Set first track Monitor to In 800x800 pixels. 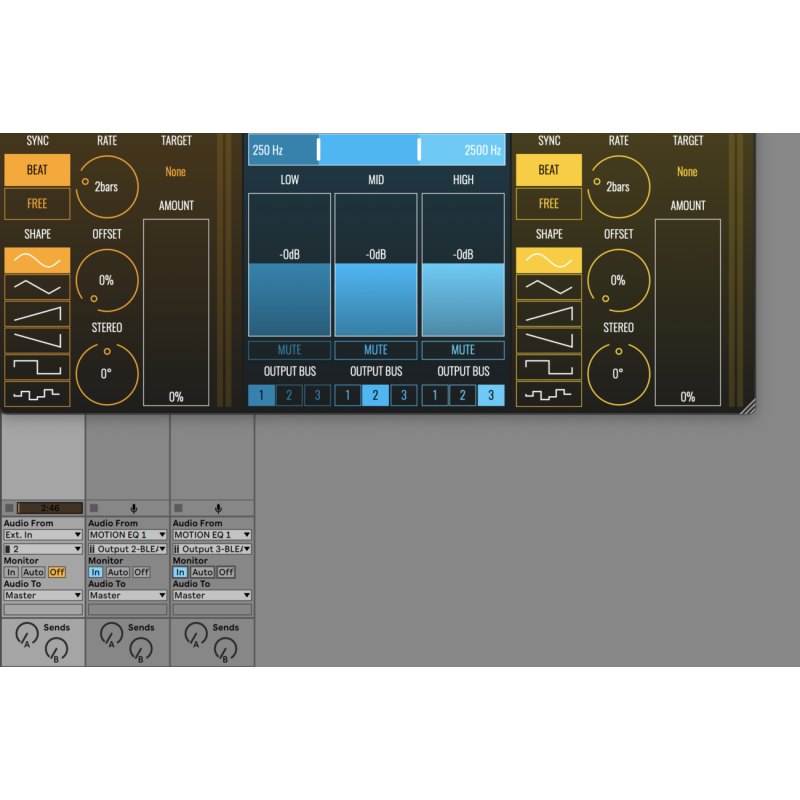pos(11,572)
